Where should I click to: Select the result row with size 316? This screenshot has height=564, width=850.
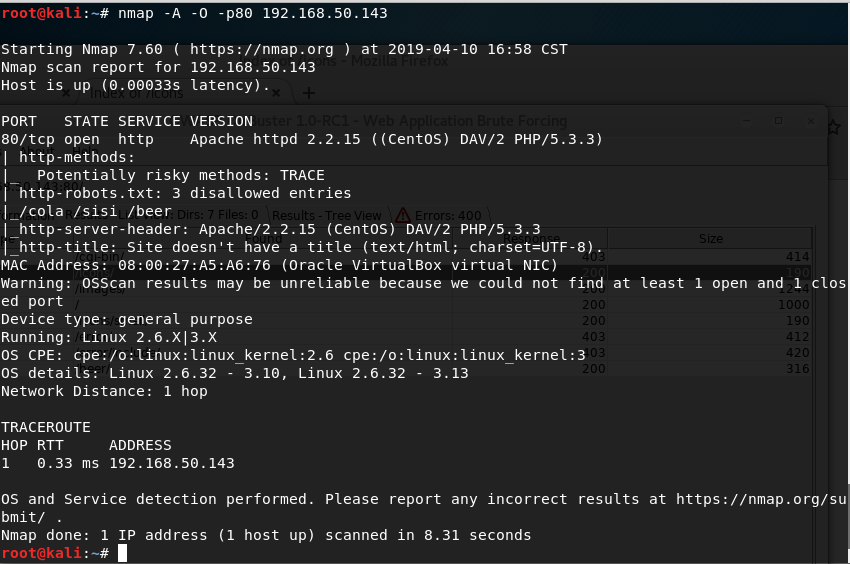pos(442,369)
